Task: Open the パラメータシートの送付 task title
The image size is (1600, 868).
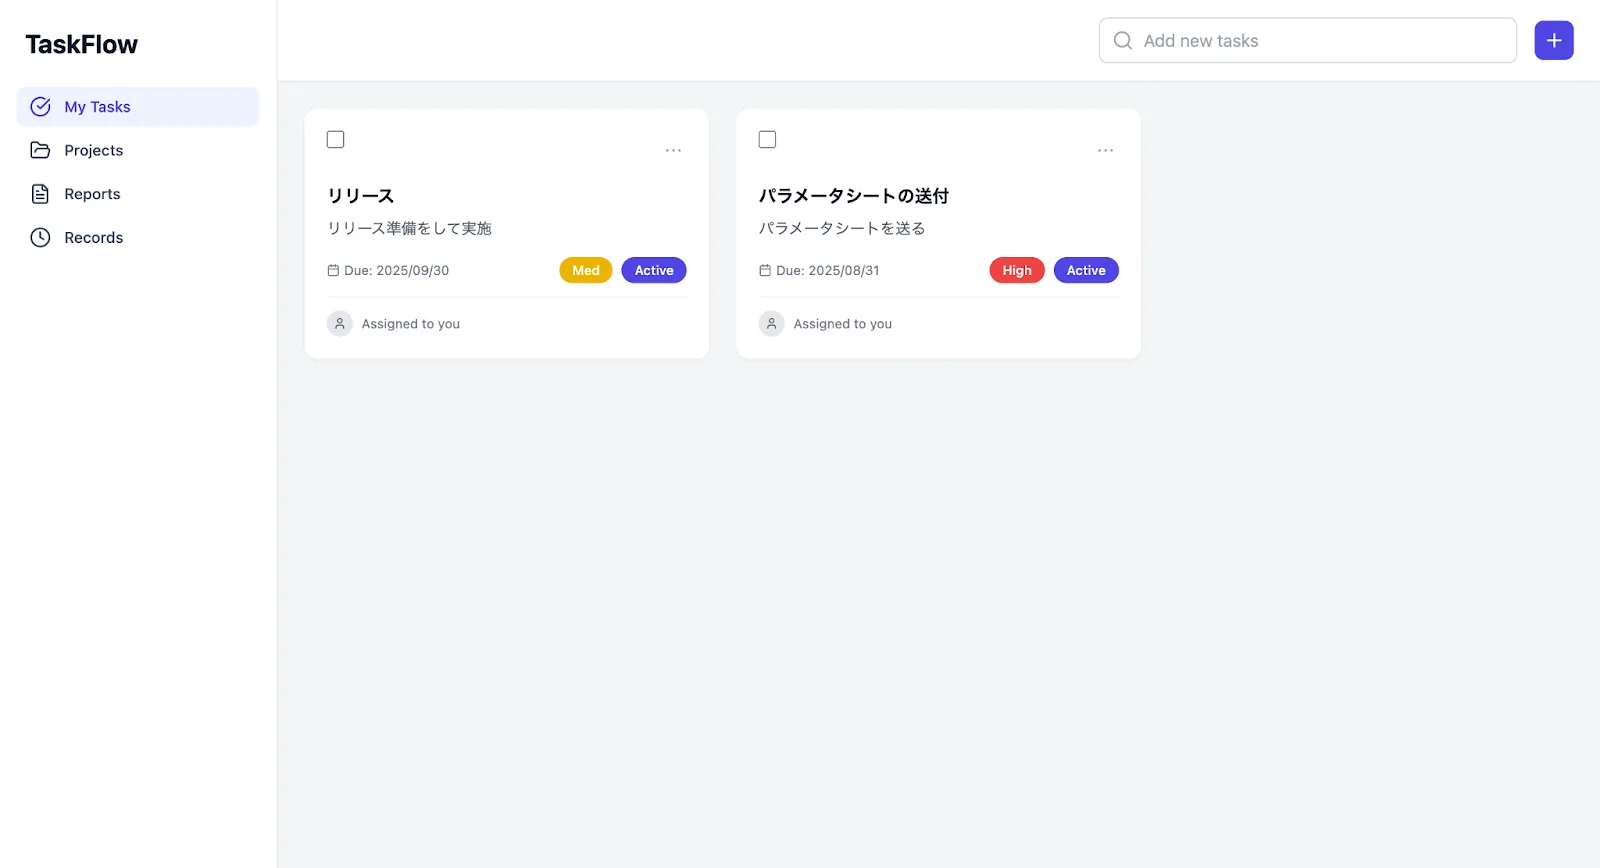Action: tap(853, 196)
